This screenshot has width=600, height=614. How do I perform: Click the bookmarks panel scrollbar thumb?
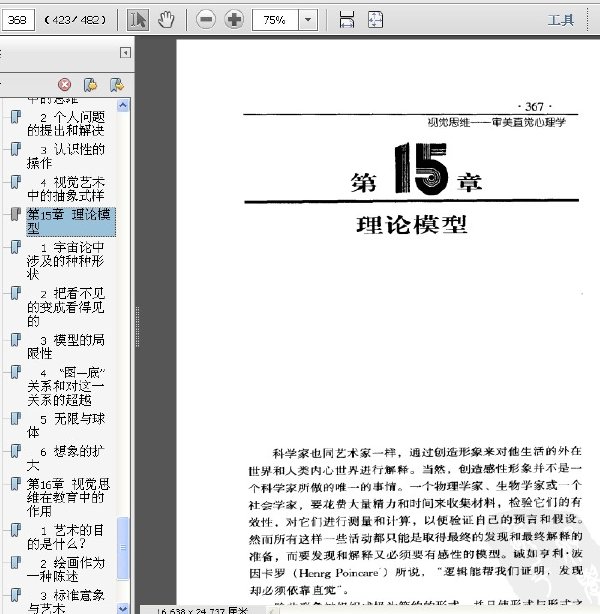pos(123,548)
